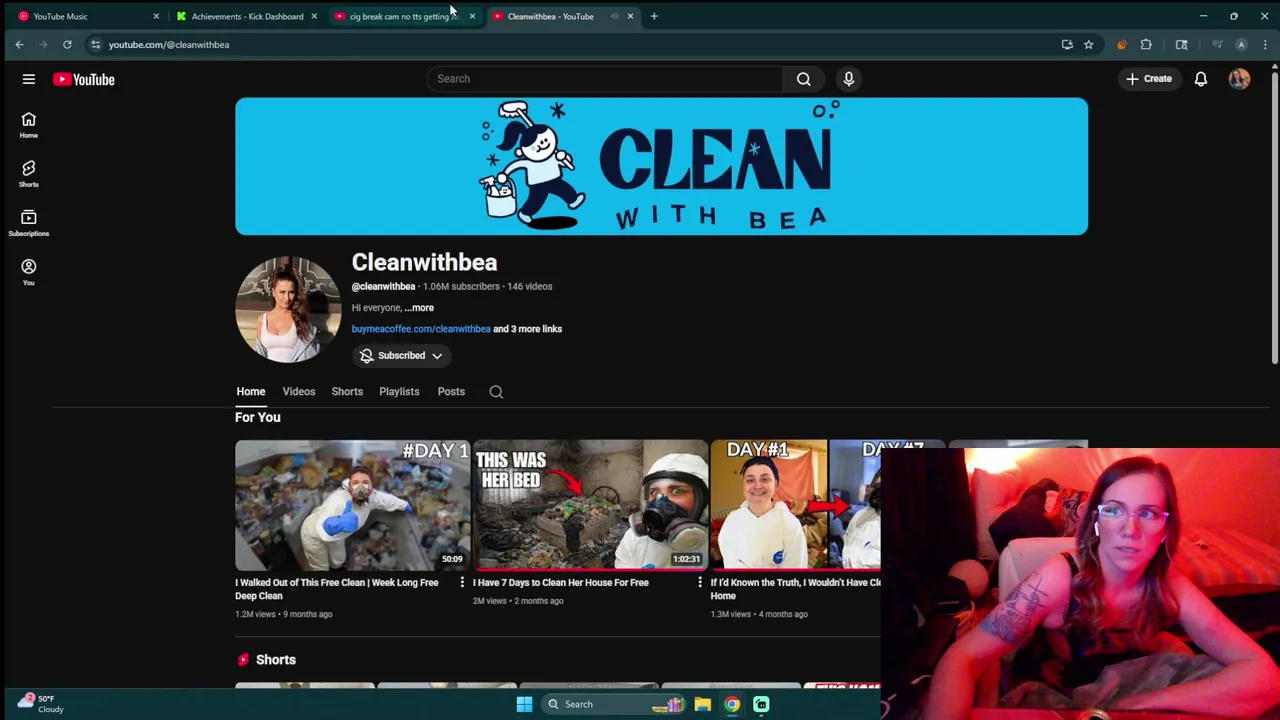Click the Clean With Bea channel banner

[x=661, y=166]
